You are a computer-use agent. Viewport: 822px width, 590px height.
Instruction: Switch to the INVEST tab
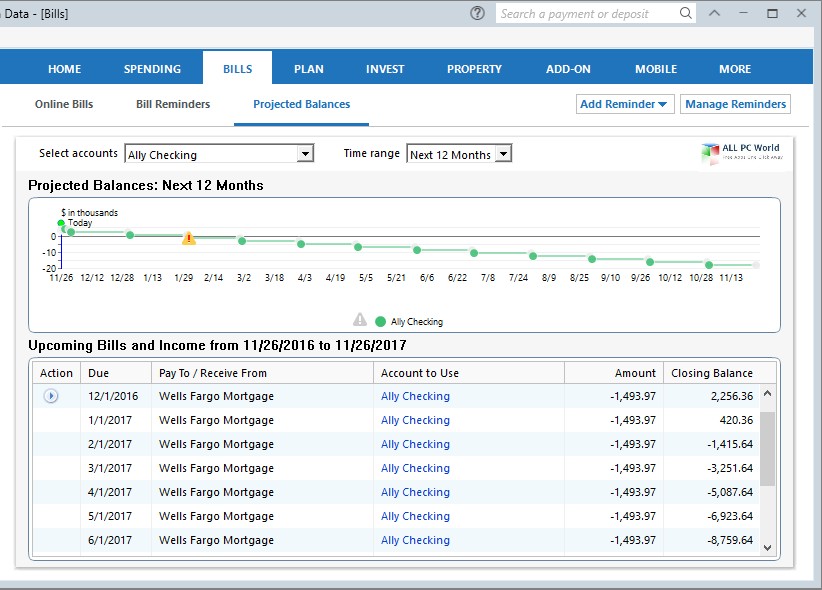point(385,69)
